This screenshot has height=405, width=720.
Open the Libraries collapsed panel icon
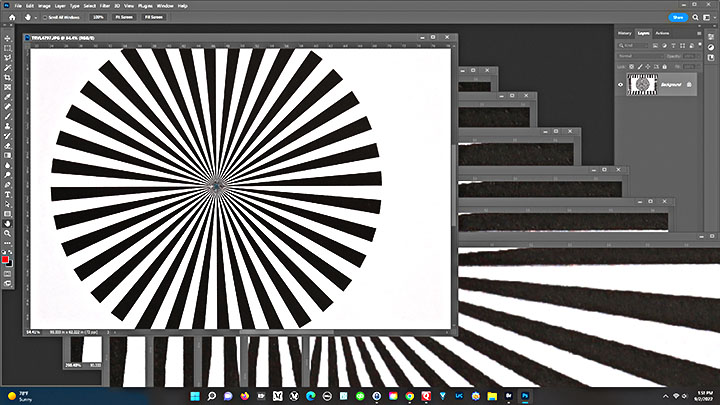pyautogui.click(x=711, y=58)
